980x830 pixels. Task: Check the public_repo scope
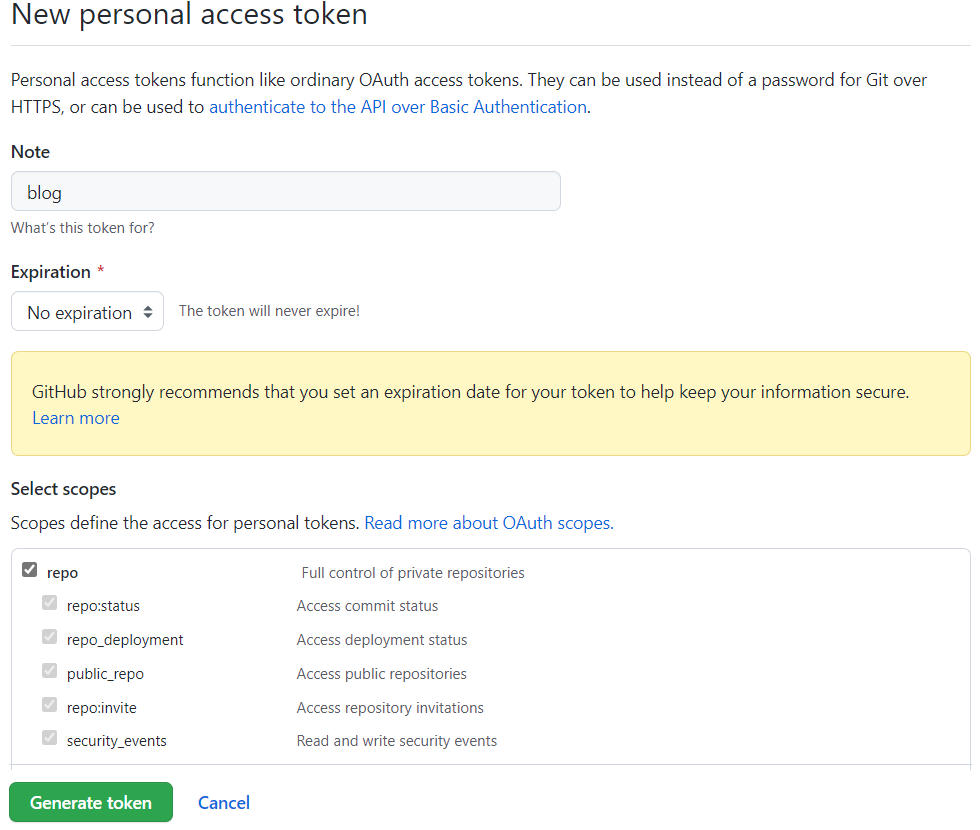[x=49, y=670]
